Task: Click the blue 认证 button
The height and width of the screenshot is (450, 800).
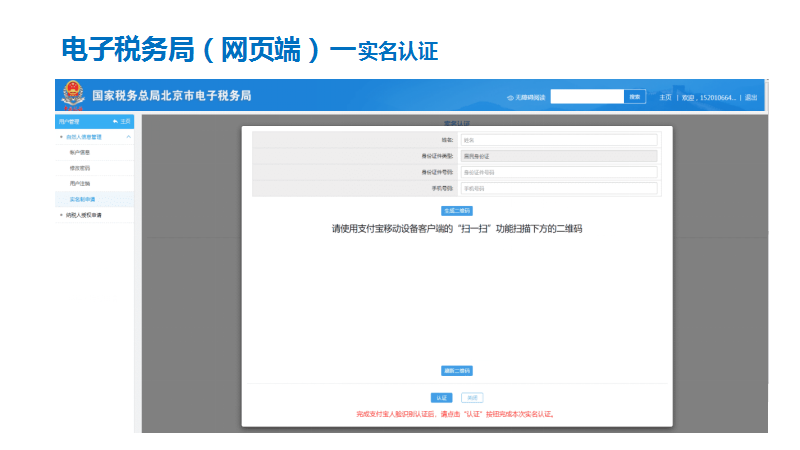Action: (441, 397)
